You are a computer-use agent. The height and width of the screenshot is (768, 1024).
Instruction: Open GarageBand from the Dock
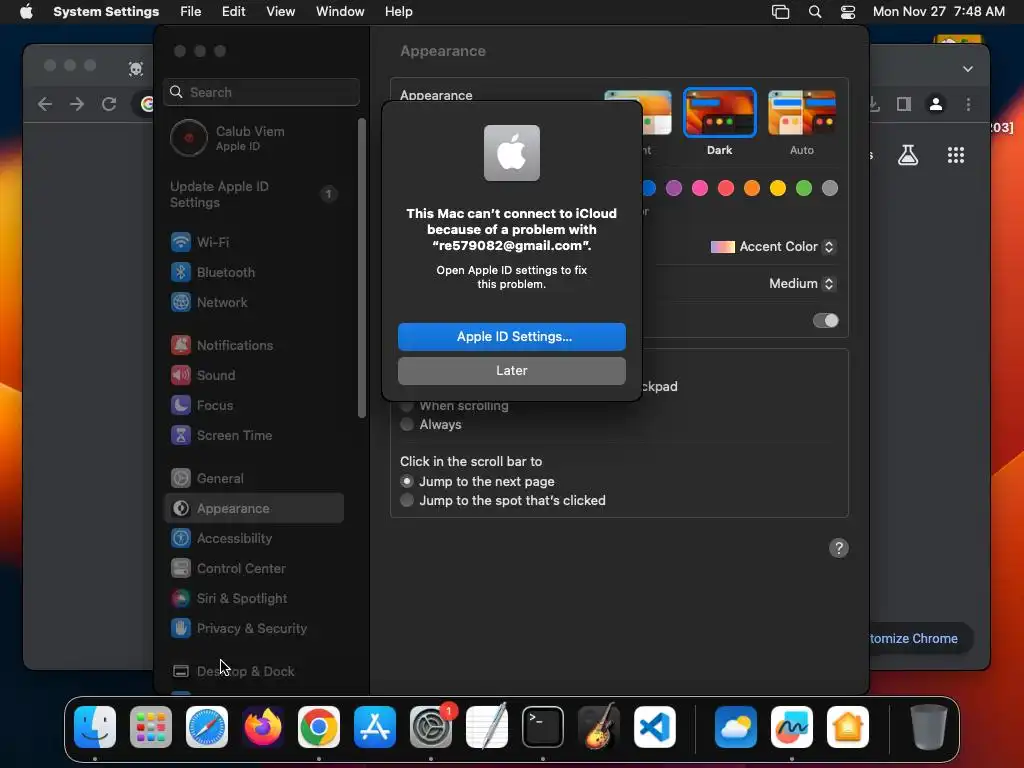(x=599, y=727)
